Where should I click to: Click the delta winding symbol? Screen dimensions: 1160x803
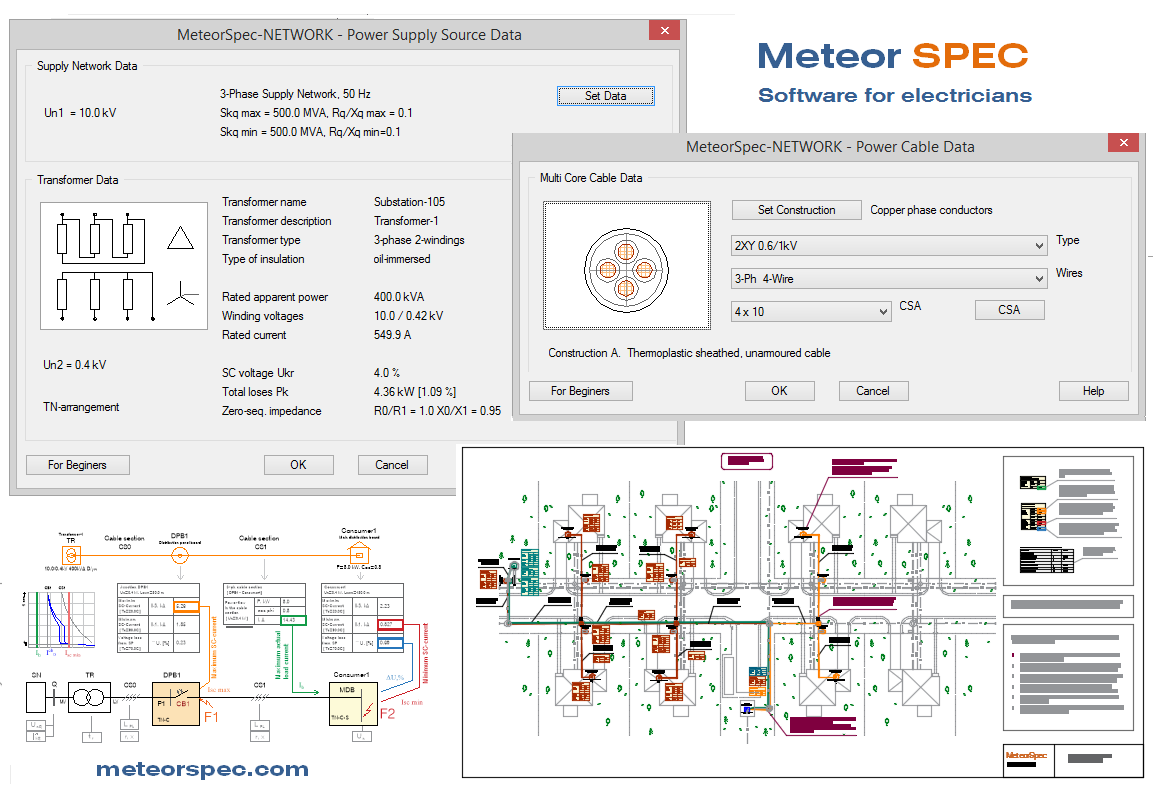click(181, 238)
